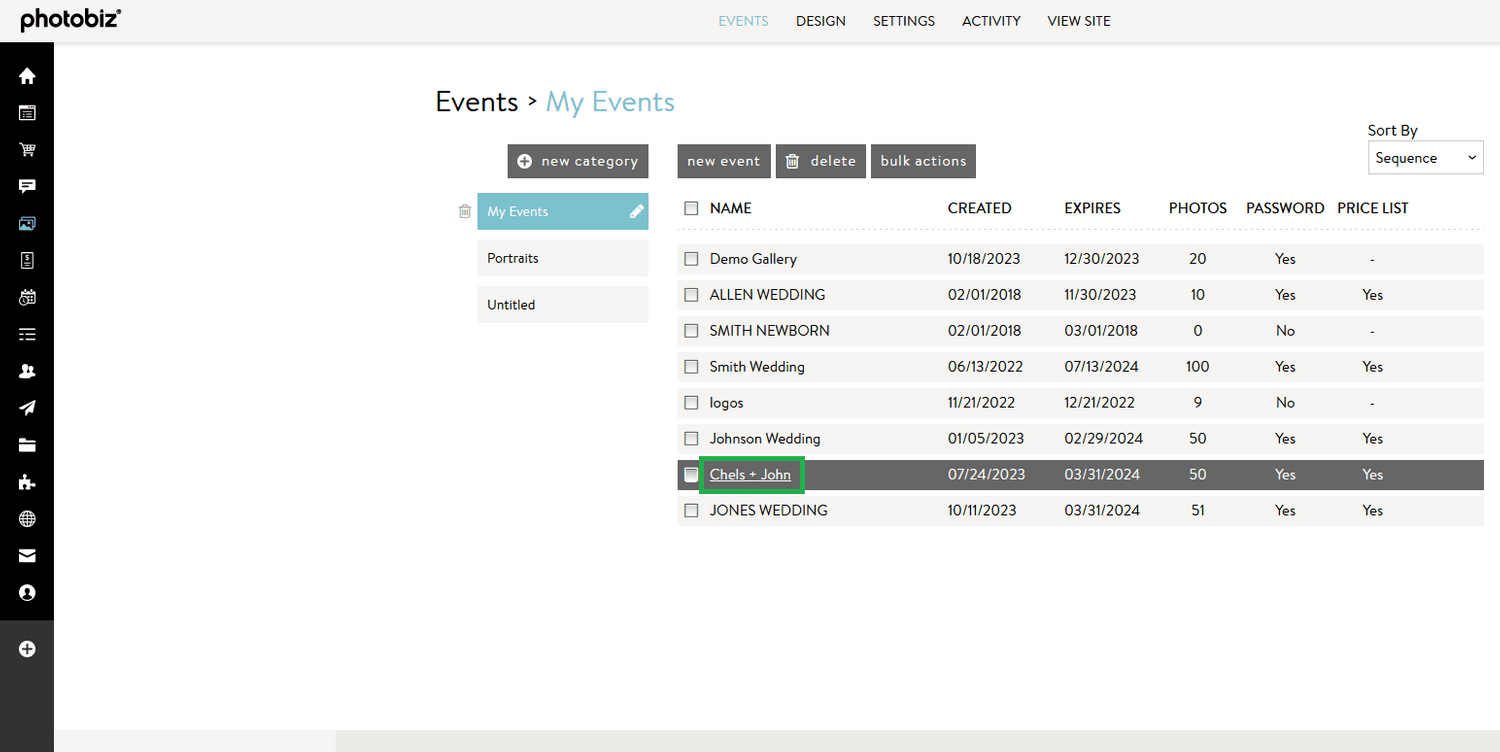Open the globe website icon in the sidebar
Image resolution: width=1500 pixels, height=752 pixels.
[x=27, y=518]
